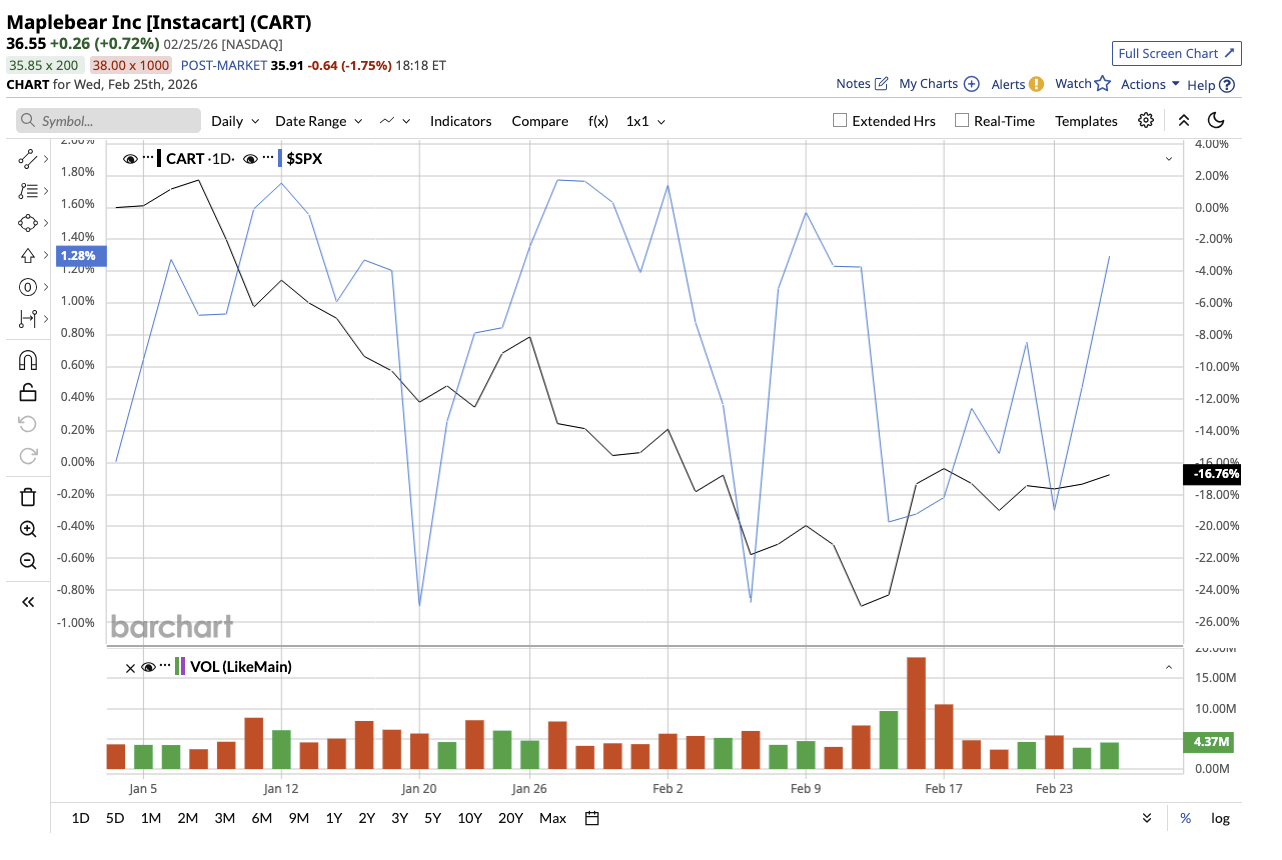This screenshot has width=1282, height=860.
Task: Collapse the left drawing toolbar
Action: pos(28,602)
